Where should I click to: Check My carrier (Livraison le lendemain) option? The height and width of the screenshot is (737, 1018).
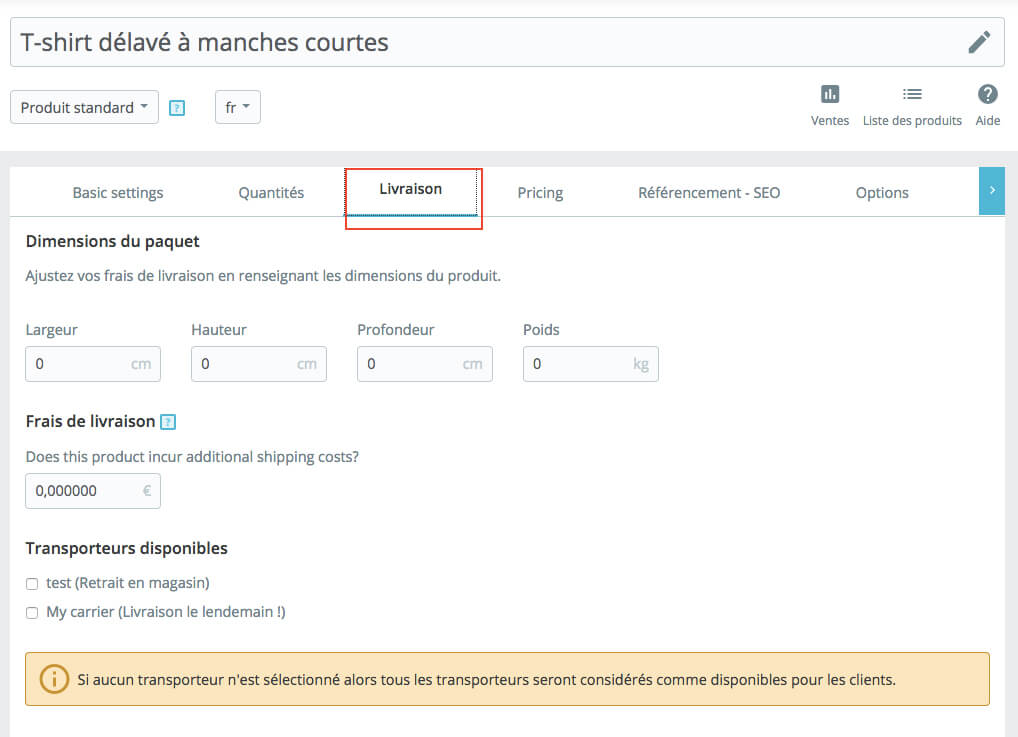(32, 613)
